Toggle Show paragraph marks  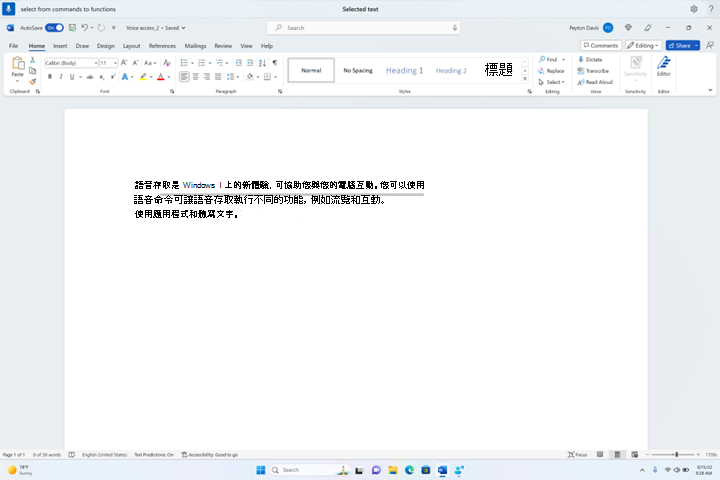[x=275, y=63]
